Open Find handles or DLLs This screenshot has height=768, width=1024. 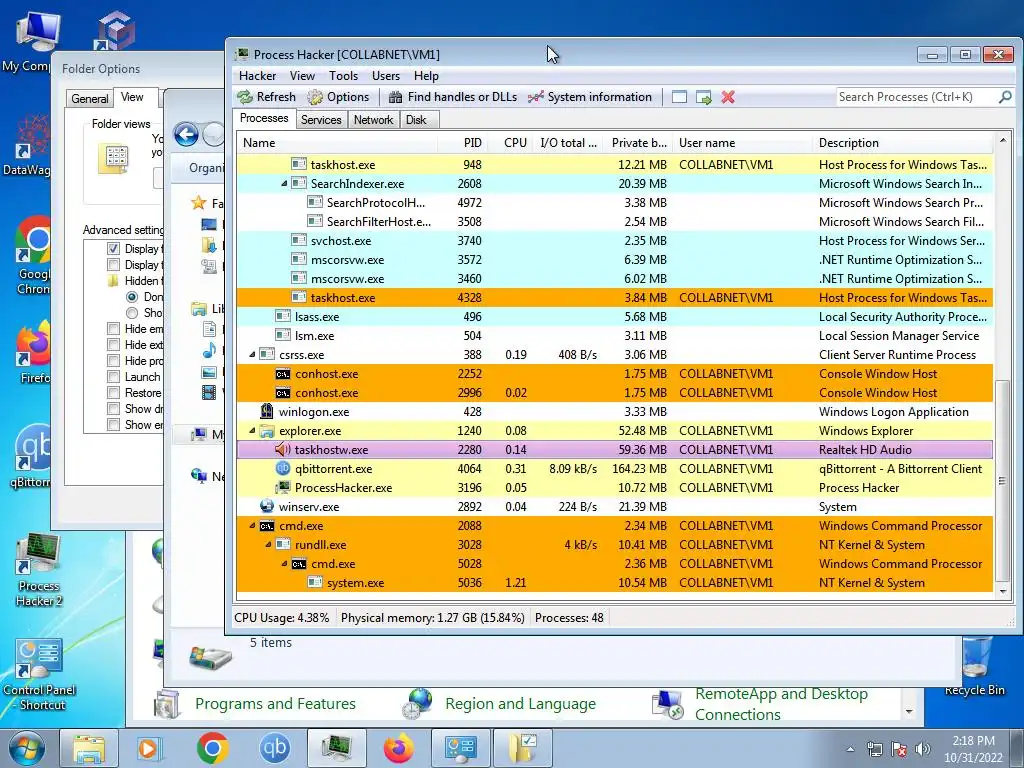point(453,97)
